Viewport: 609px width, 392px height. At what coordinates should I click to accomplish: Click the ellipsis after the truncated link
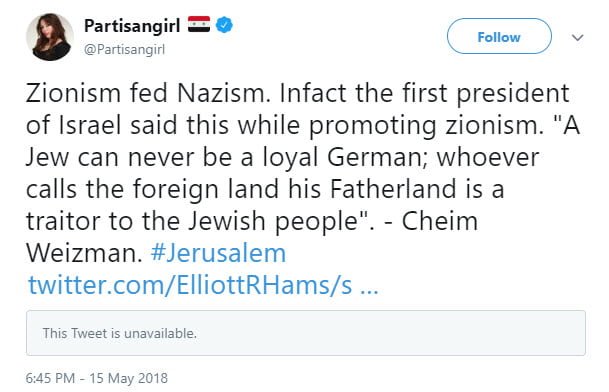369,289
